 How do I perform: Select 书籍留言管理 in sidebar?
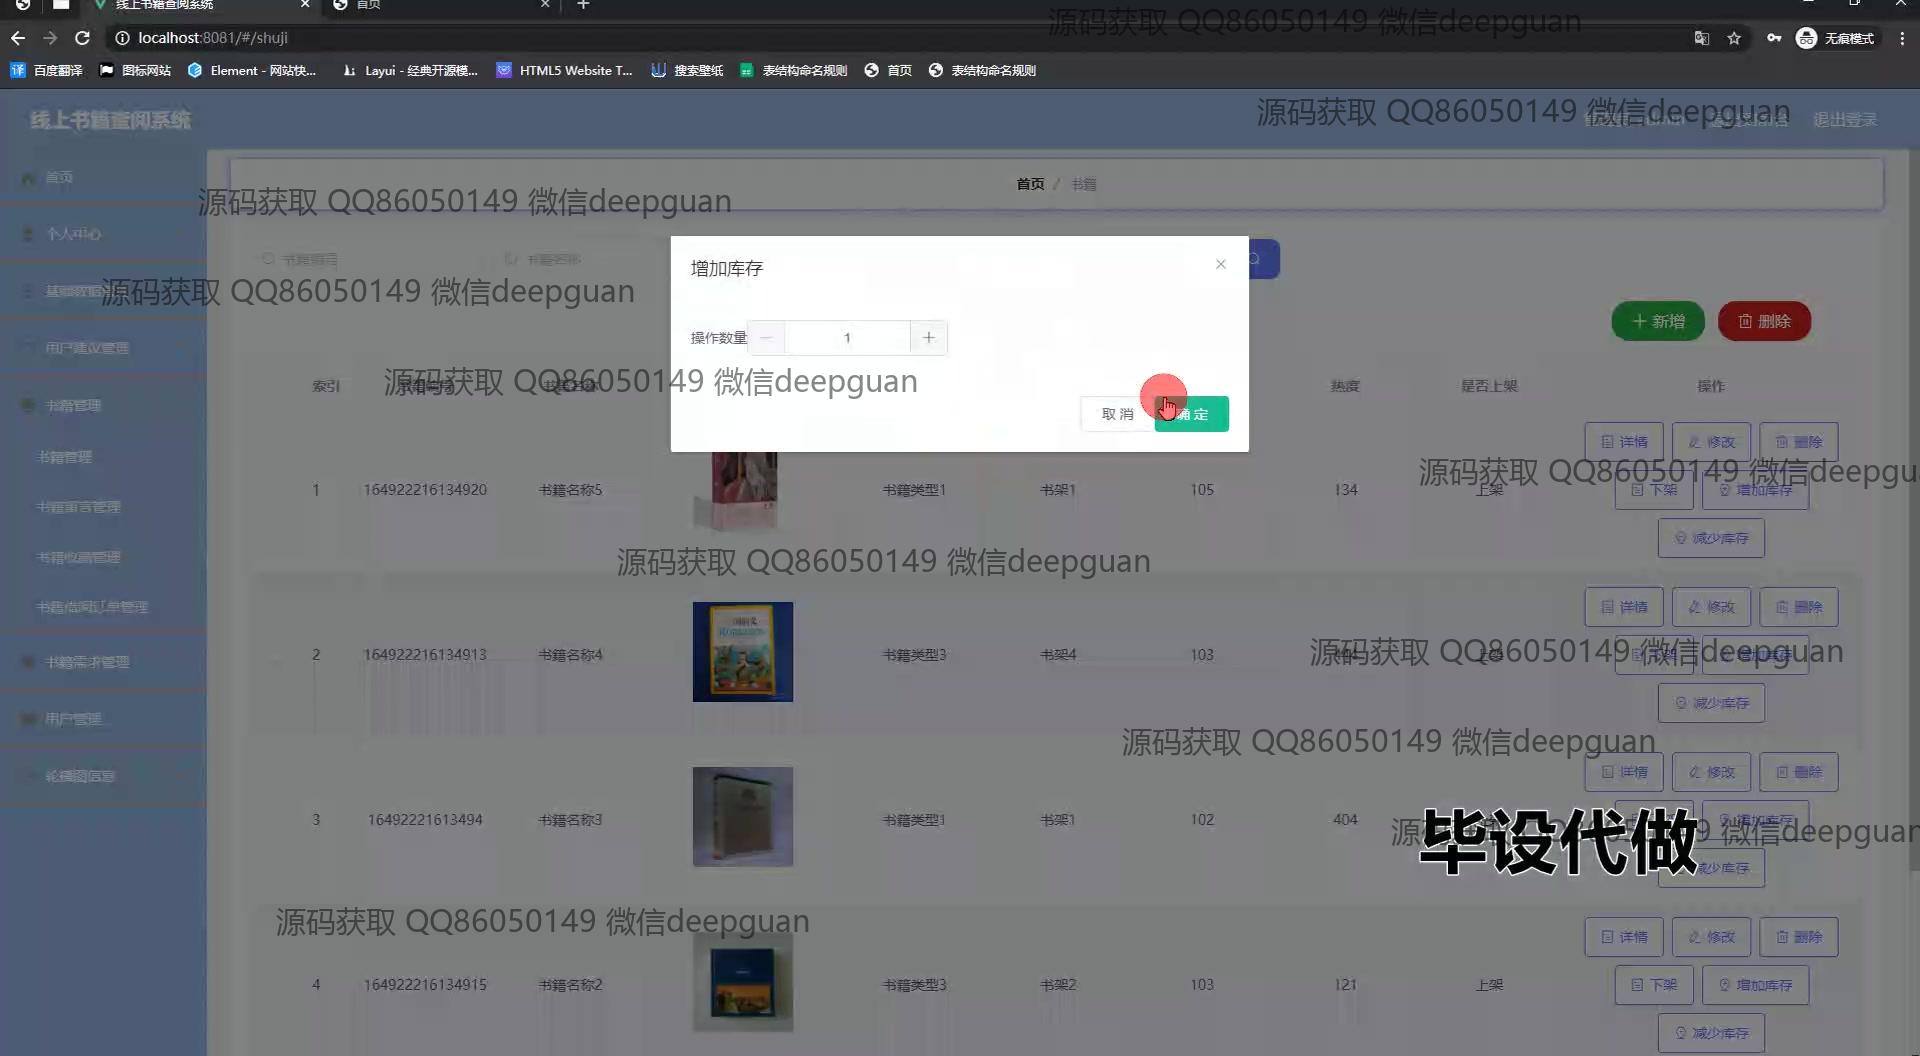78,507
